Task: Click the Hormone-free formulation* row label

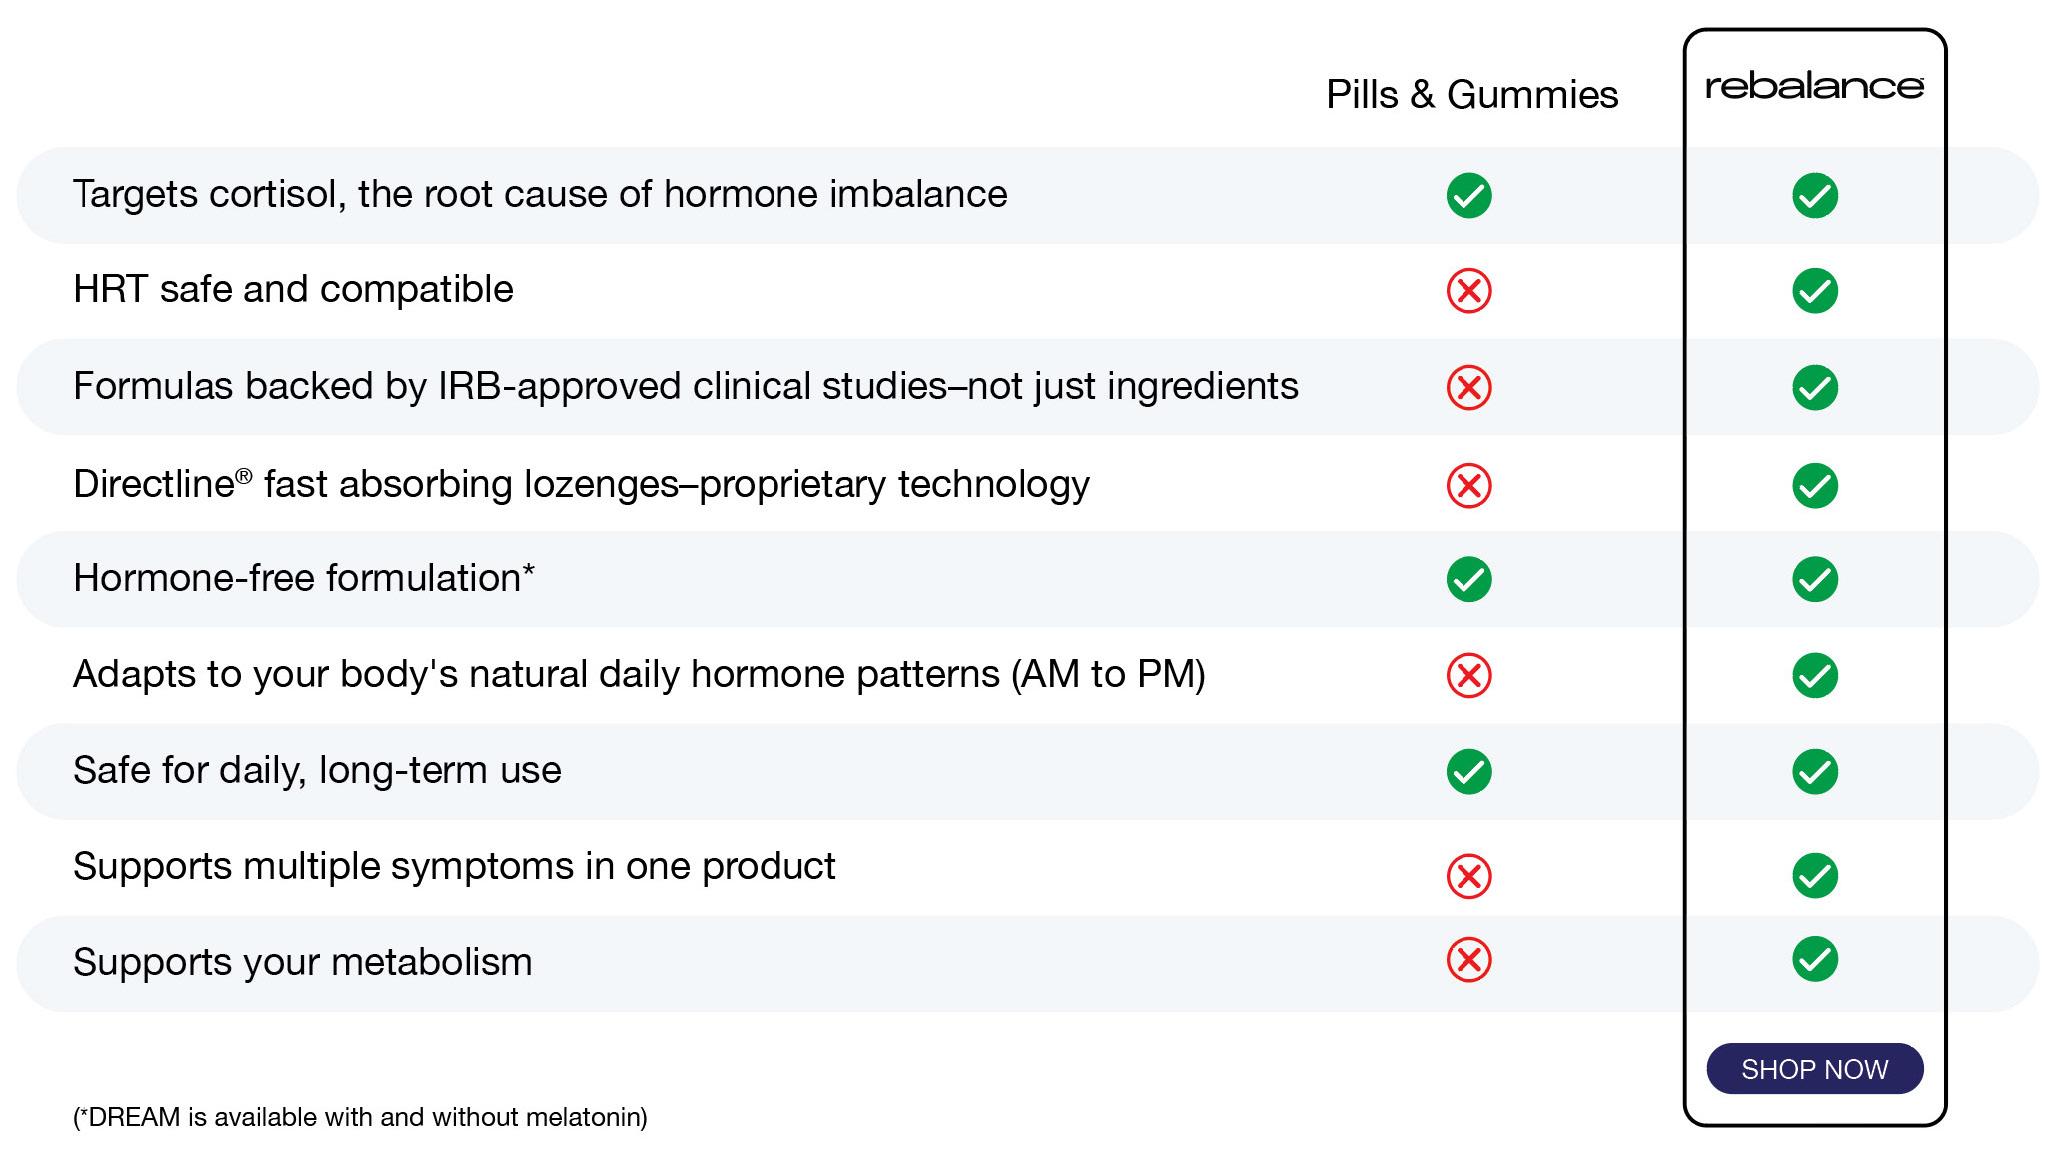Action: point(304,578)
